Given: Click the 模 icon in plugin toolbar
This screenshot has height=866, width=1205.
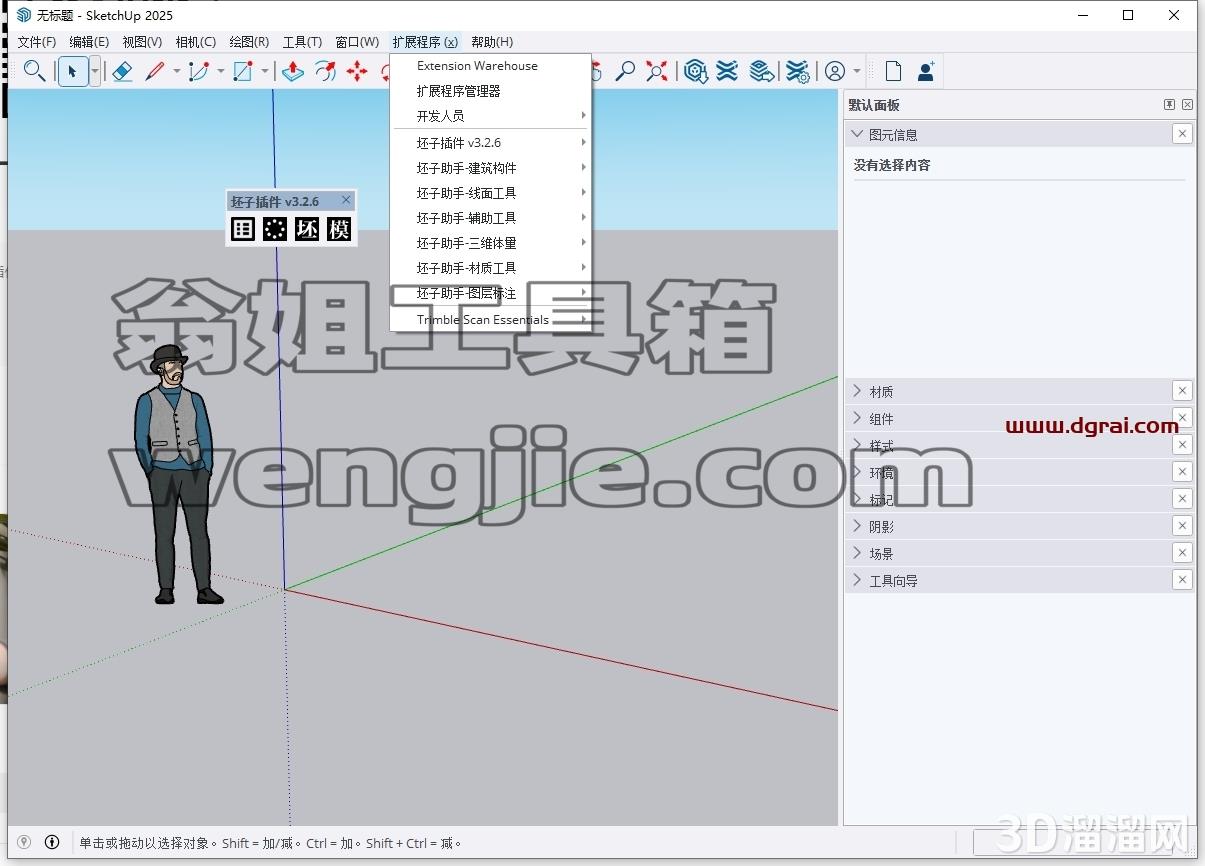Looking at the screenshot, I should [339, 229].
